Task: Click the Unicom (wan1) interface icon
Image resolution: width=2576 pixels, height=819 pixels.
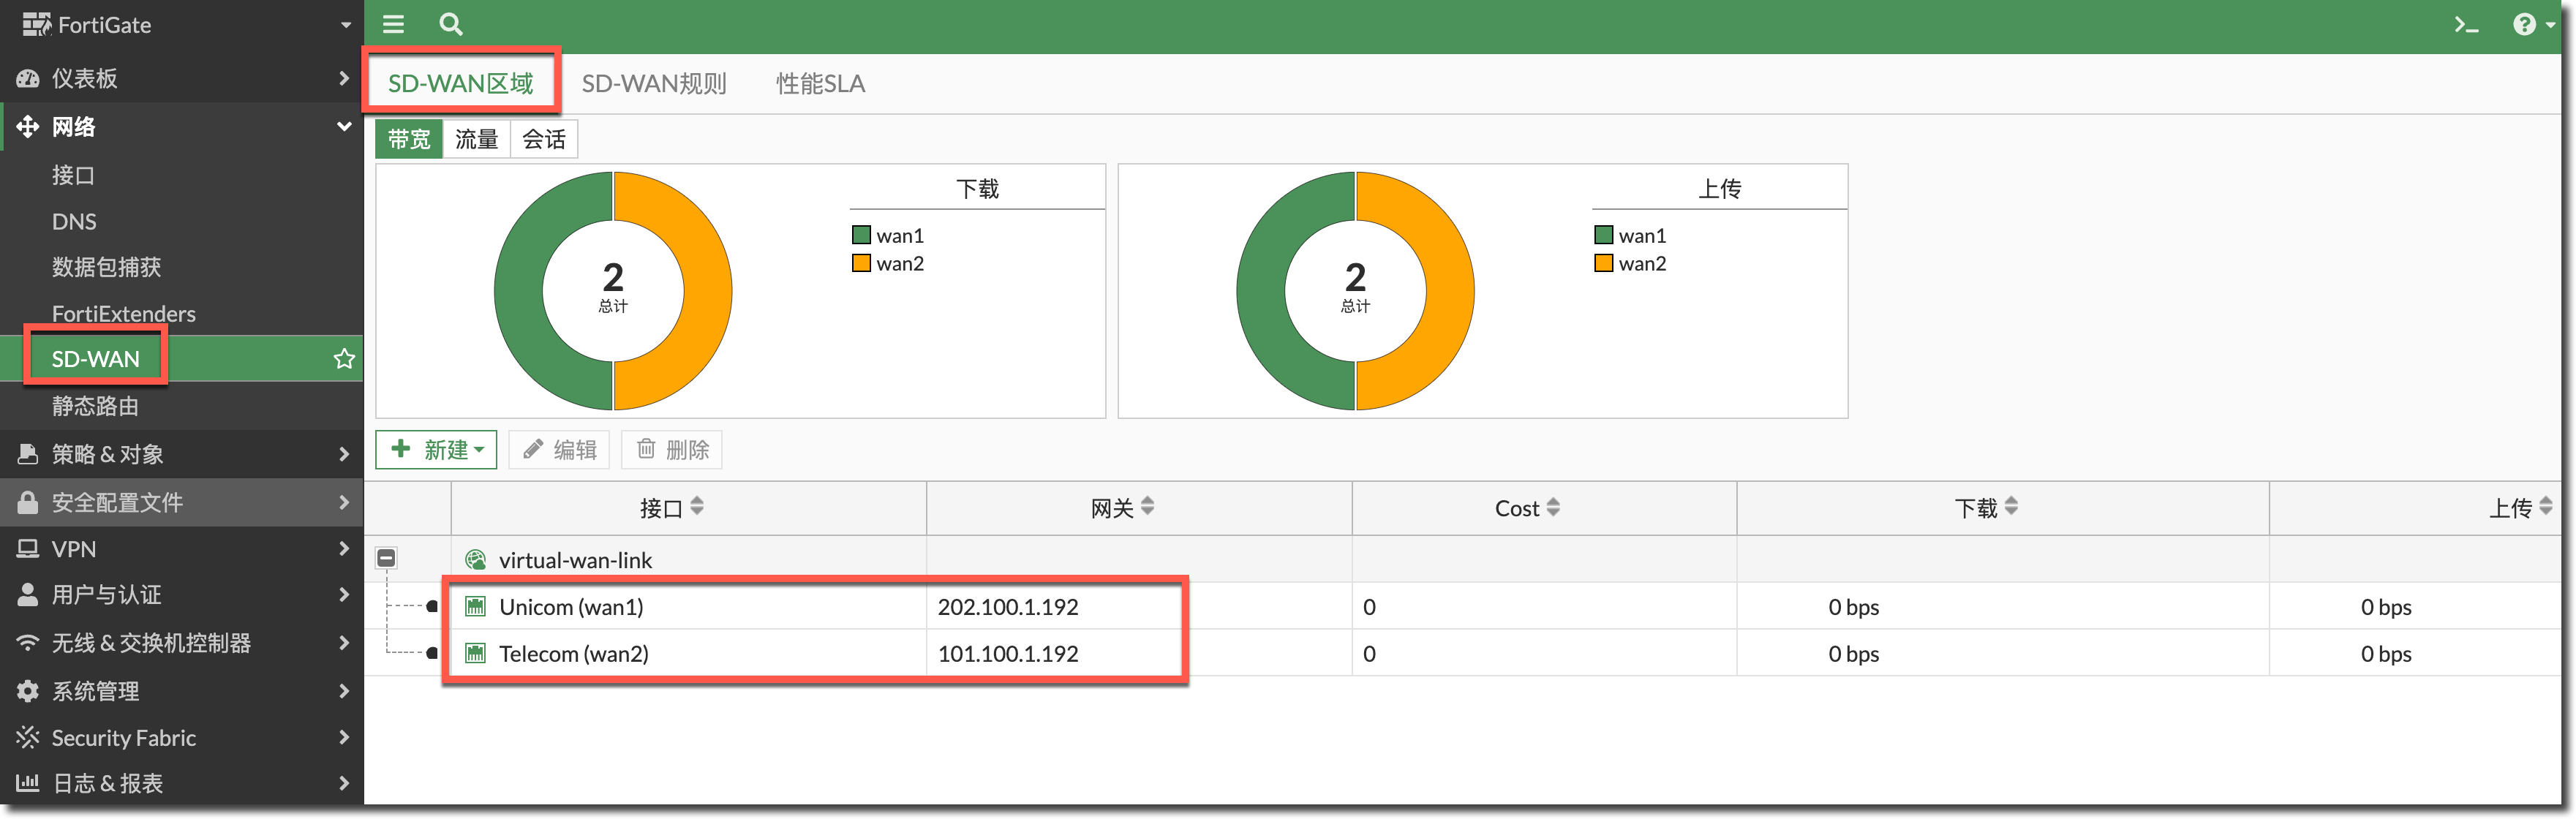Action: [476, 607]
